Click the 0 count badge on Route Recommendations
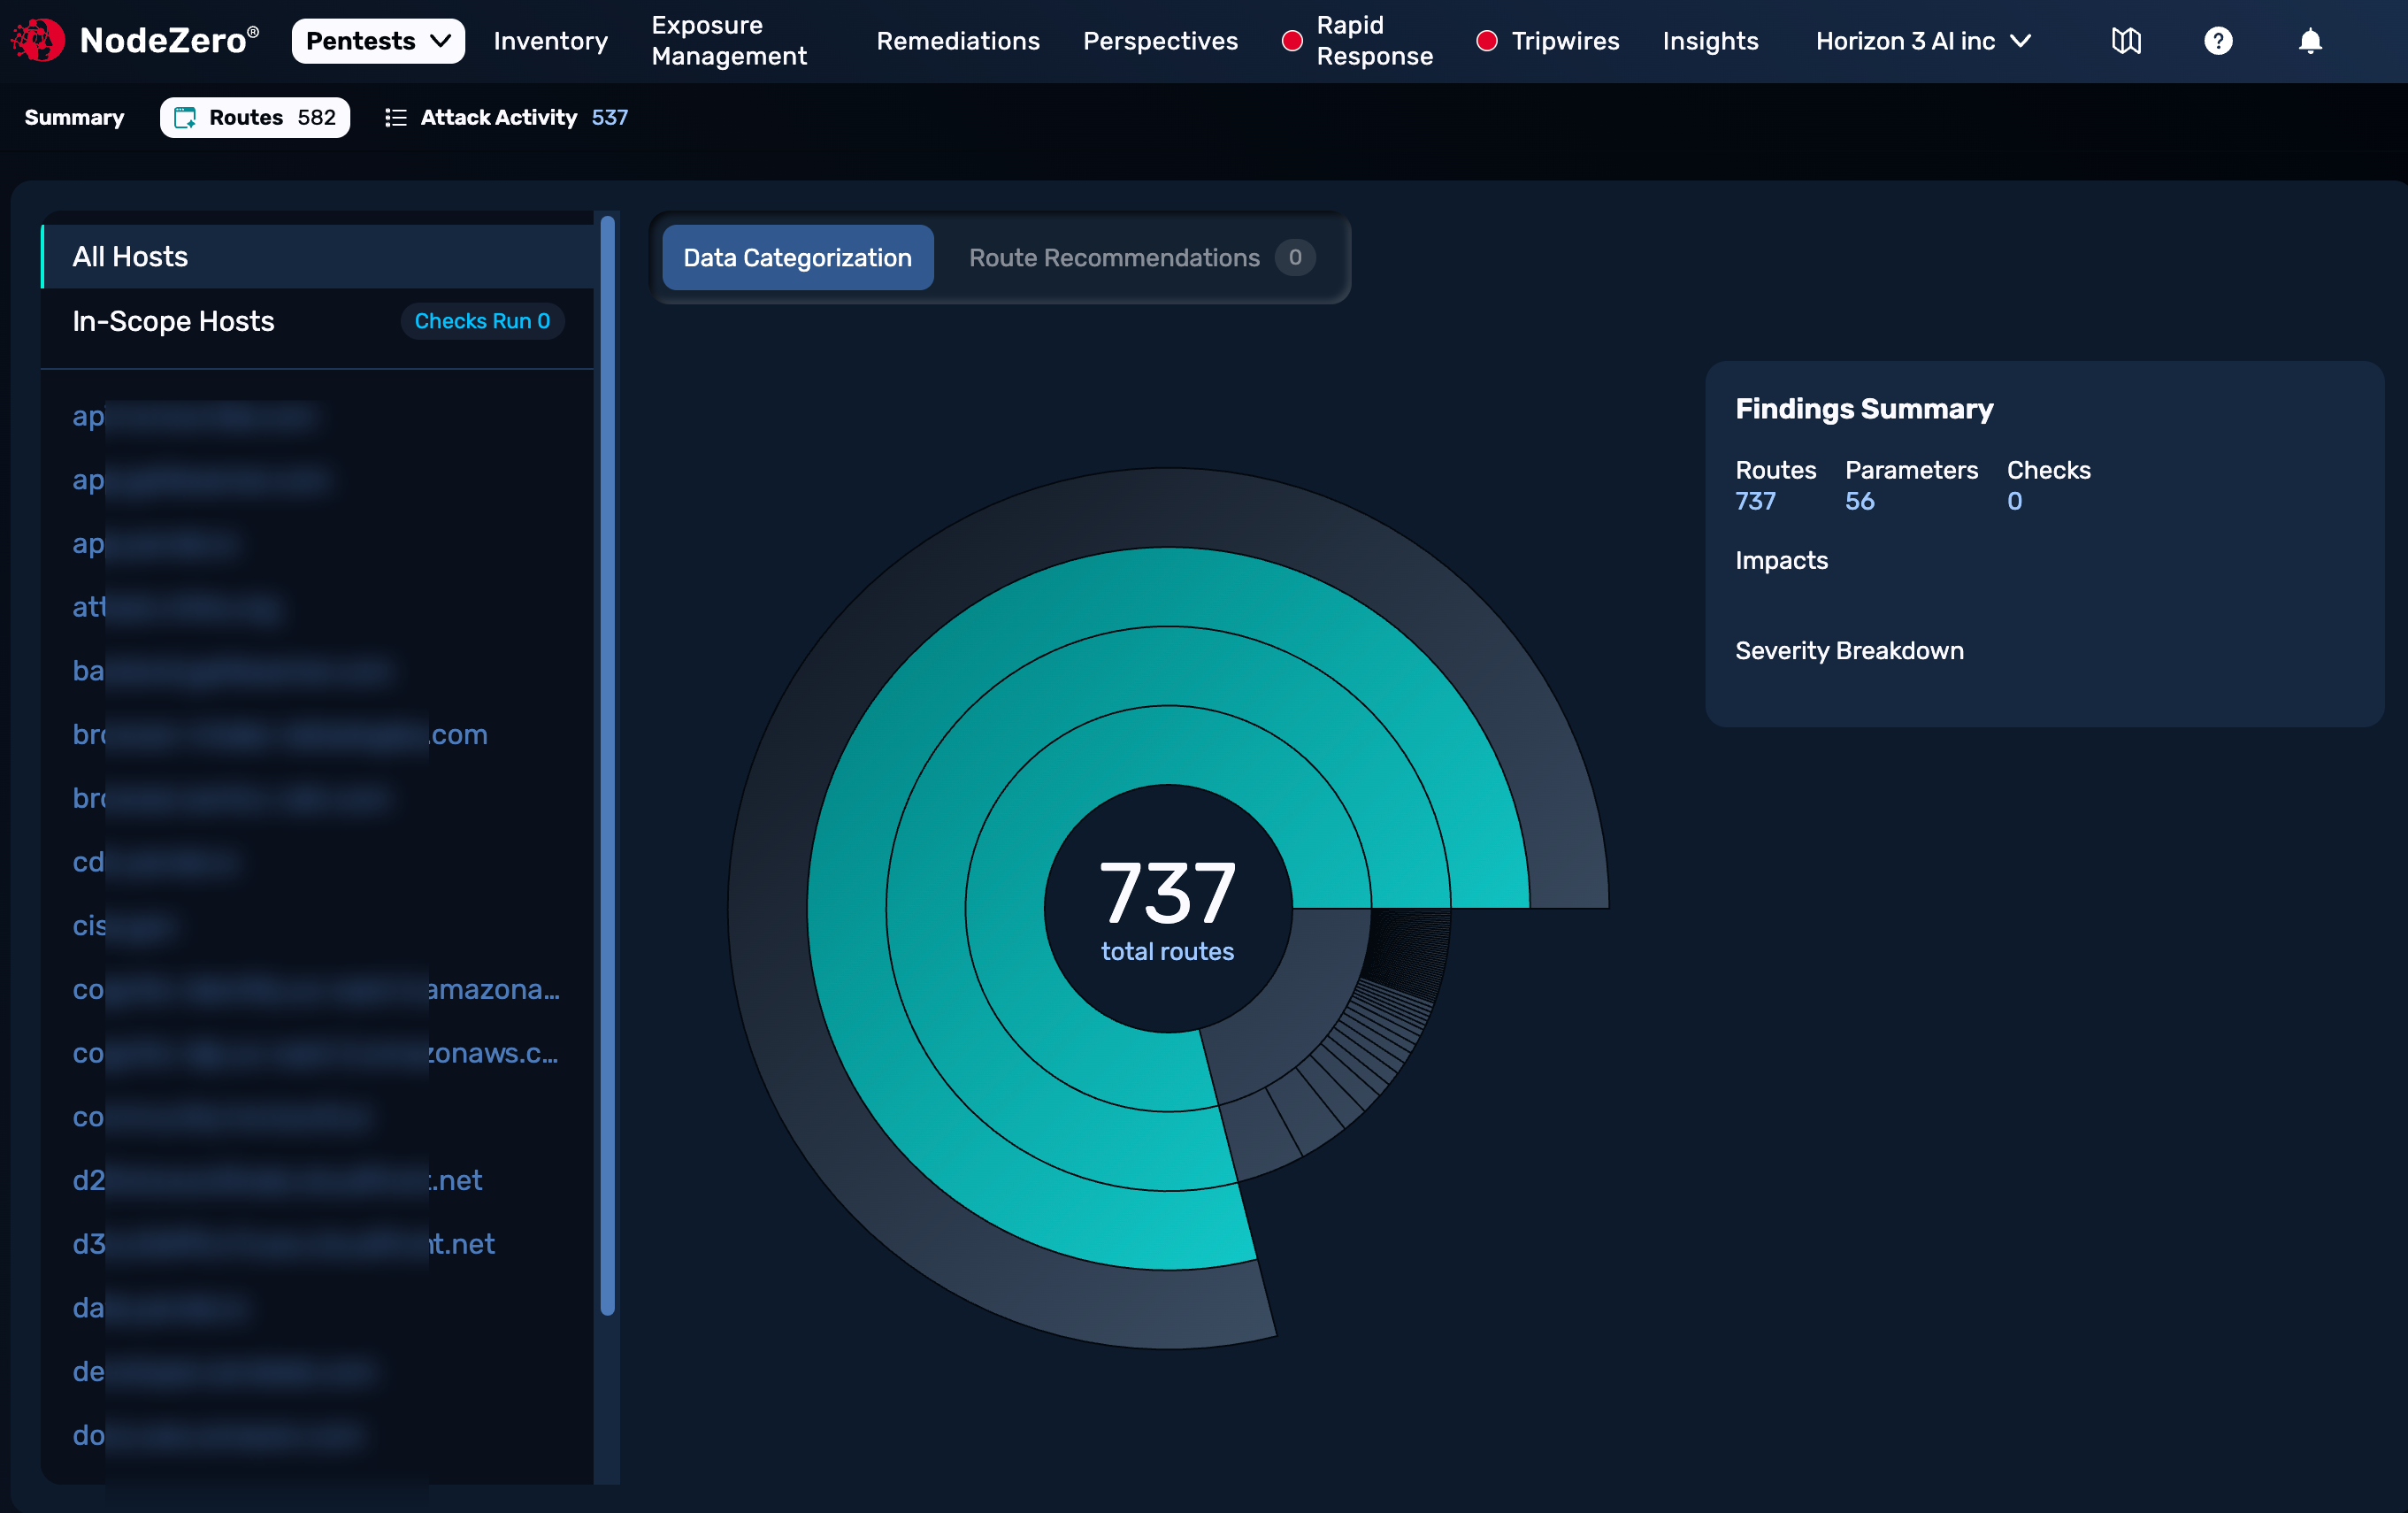 pyautogui.click(x=1295, y=257)
